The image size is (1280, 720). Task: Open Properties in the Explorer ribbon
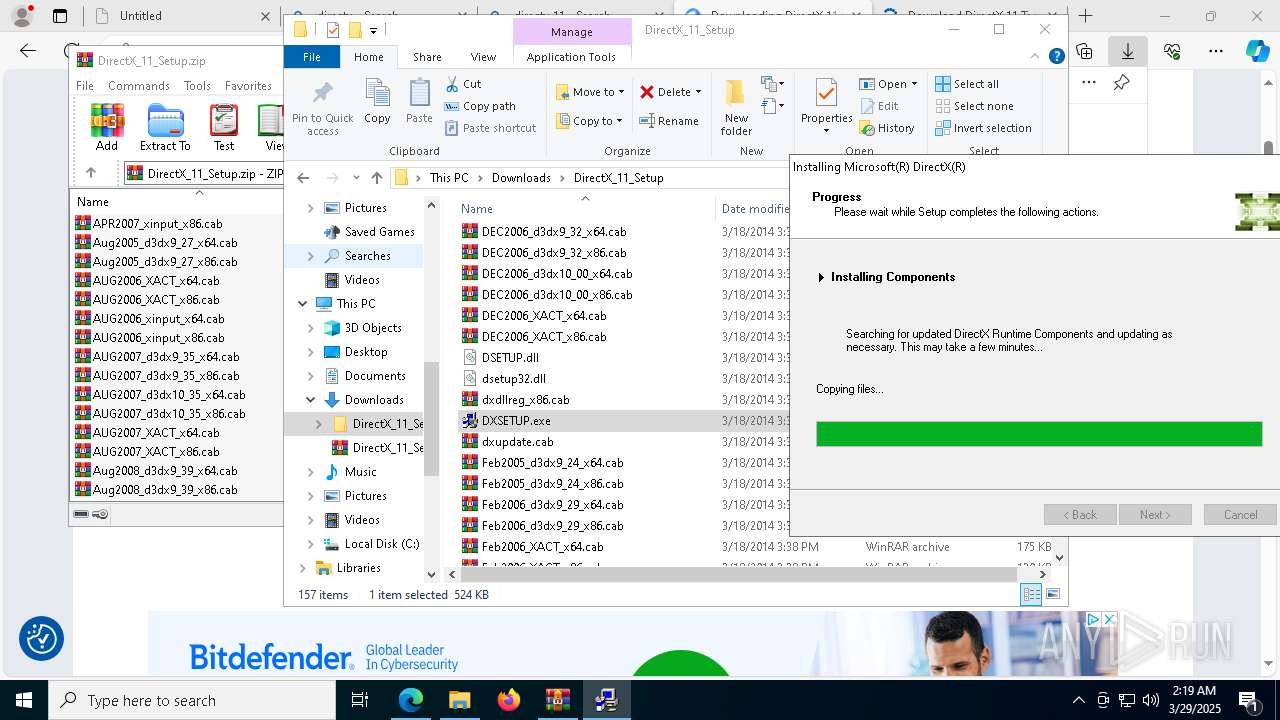tap(826, 106)
